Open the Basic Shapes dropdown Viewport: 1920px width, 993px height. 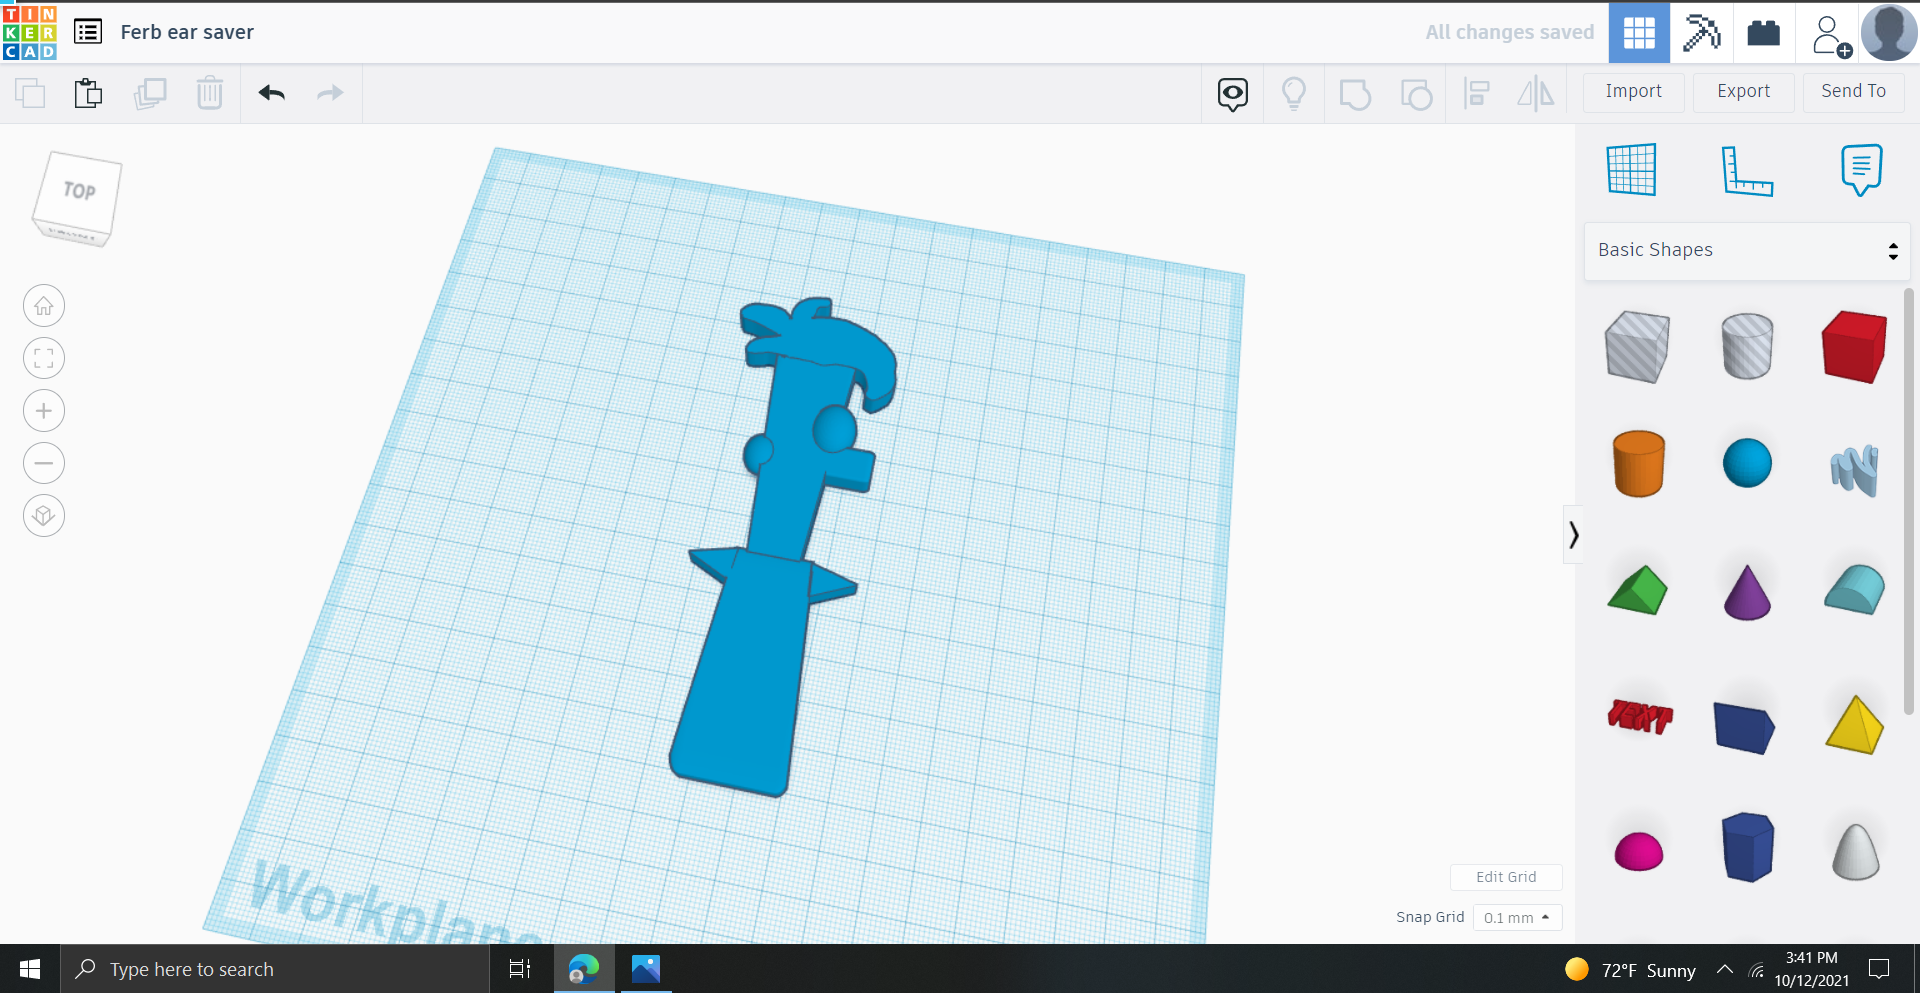coord(1746,250)
